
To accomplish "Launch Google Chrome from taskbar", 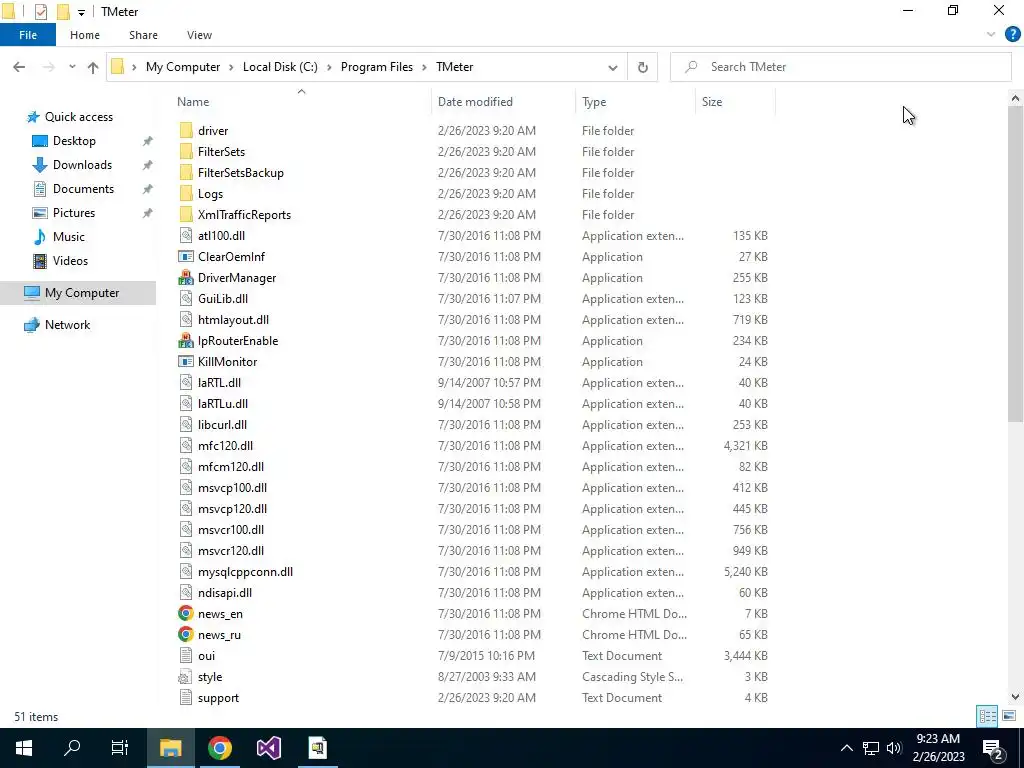I will click(x=219, y=748).
